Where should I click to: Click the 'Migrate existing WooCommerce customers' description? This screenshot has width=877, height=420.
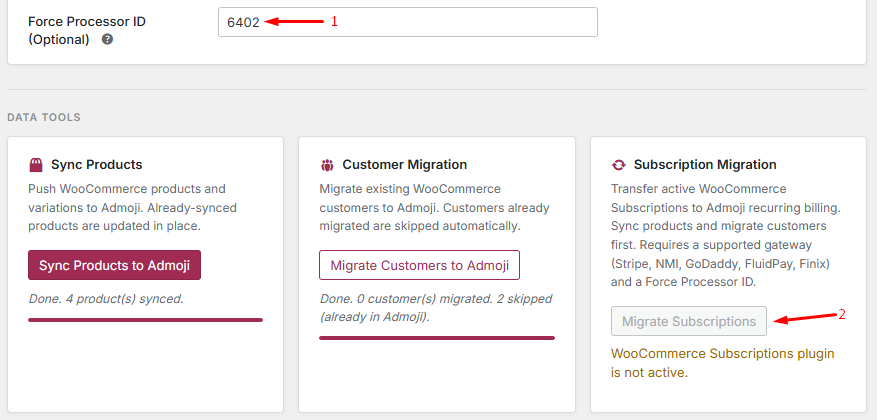tap(434, 207)
